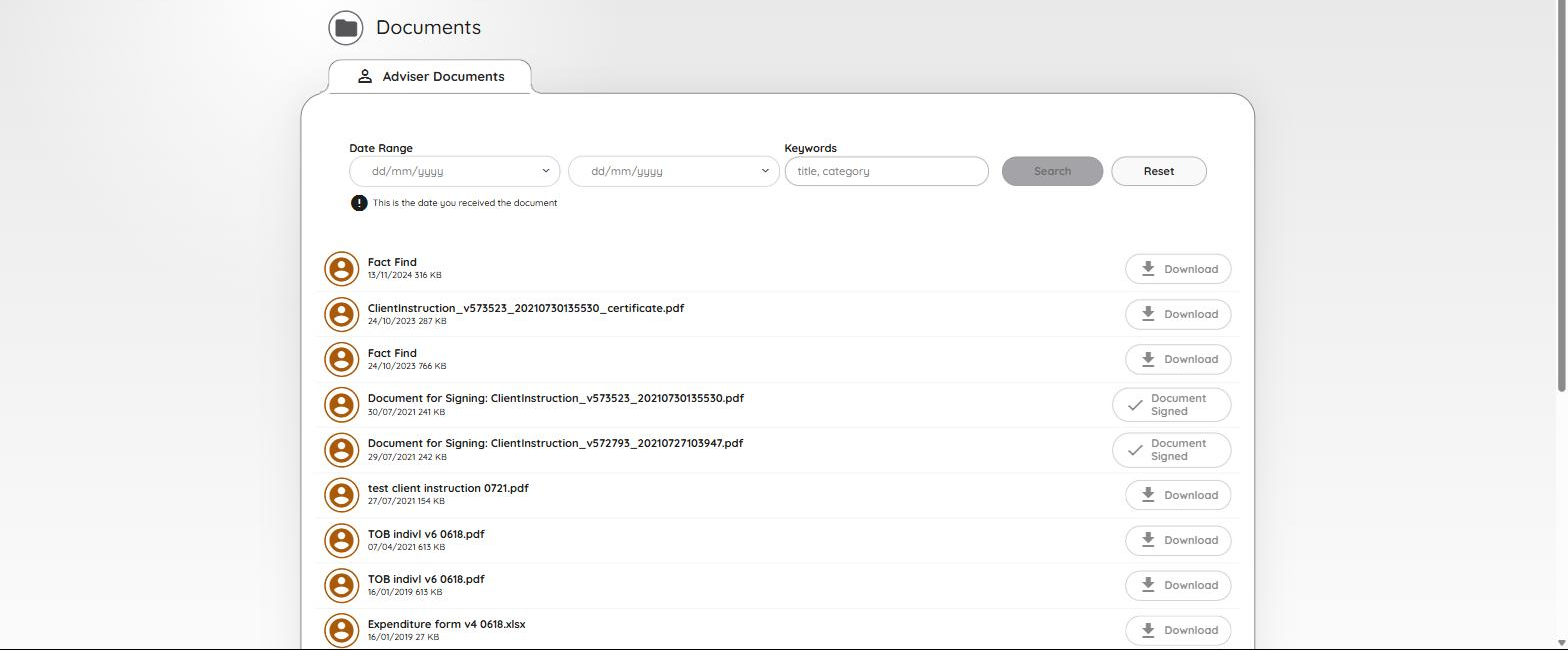The height and width of the screenshot is (650, 1568).
Task: Download Fact Find dated 13/11/2024
Action: click(1178, 269)
